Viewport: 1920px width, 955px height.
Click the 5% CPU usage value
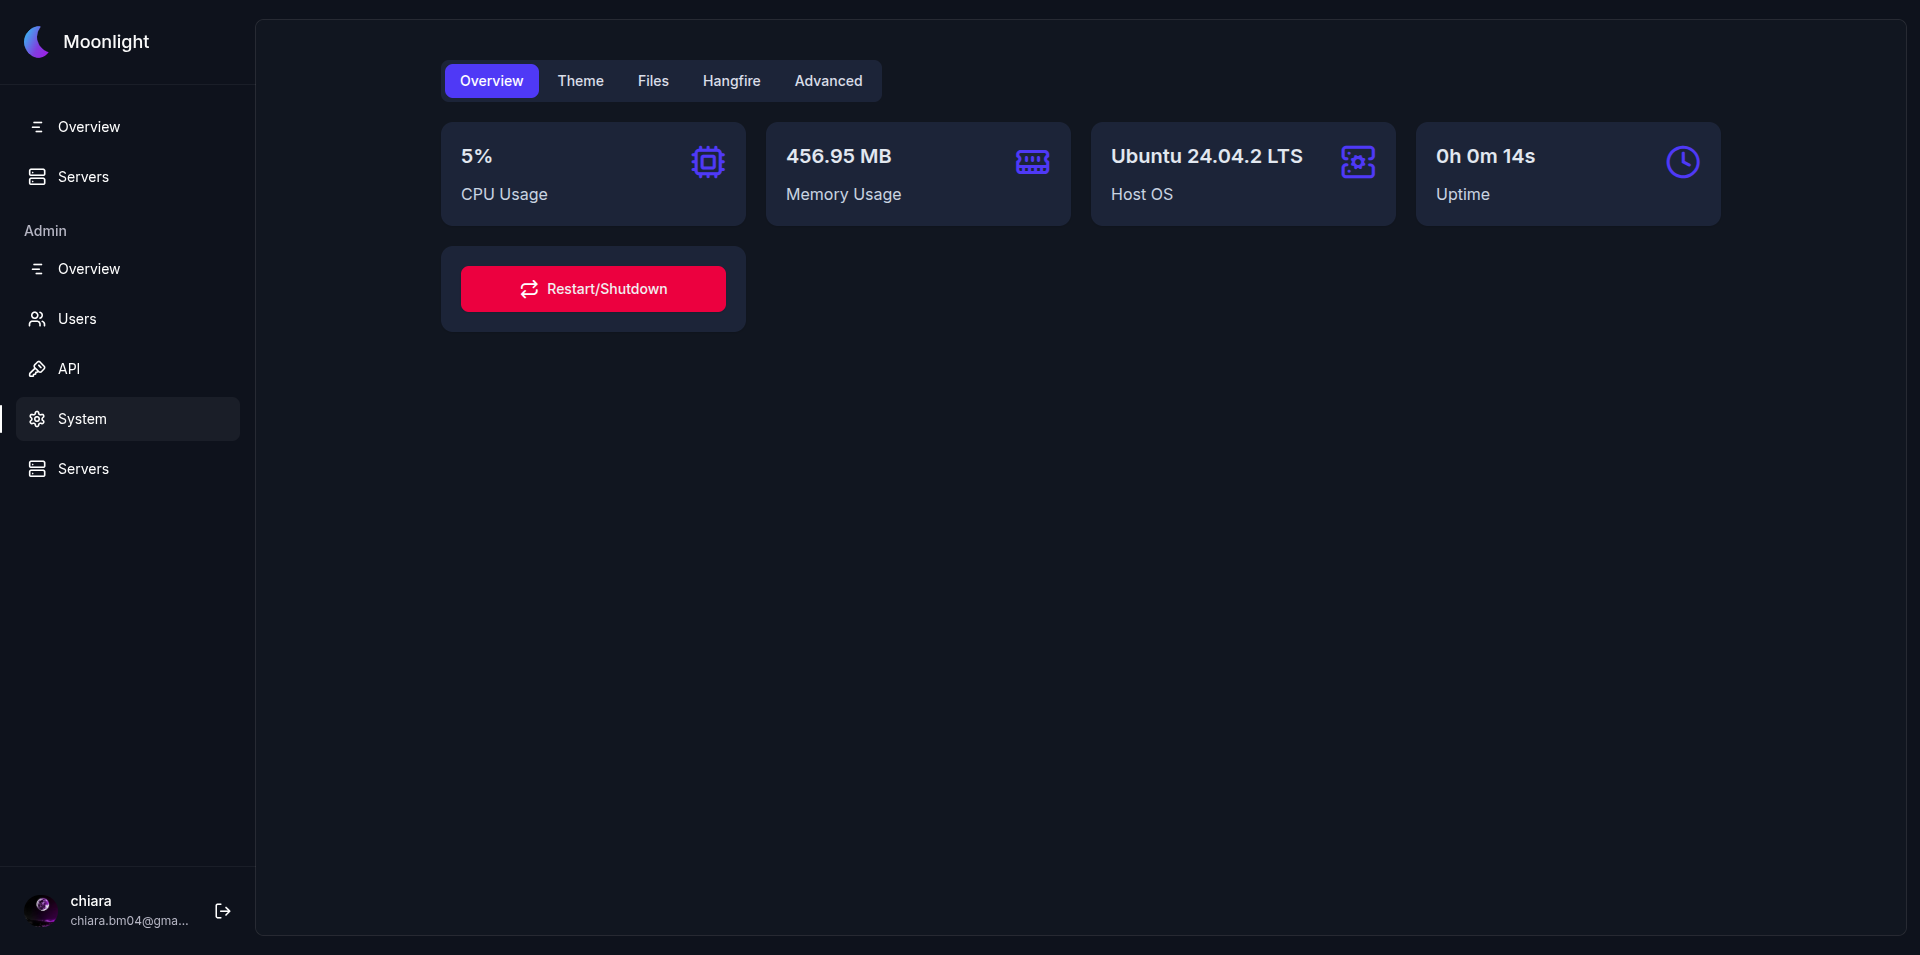click(x=477, y=156)
